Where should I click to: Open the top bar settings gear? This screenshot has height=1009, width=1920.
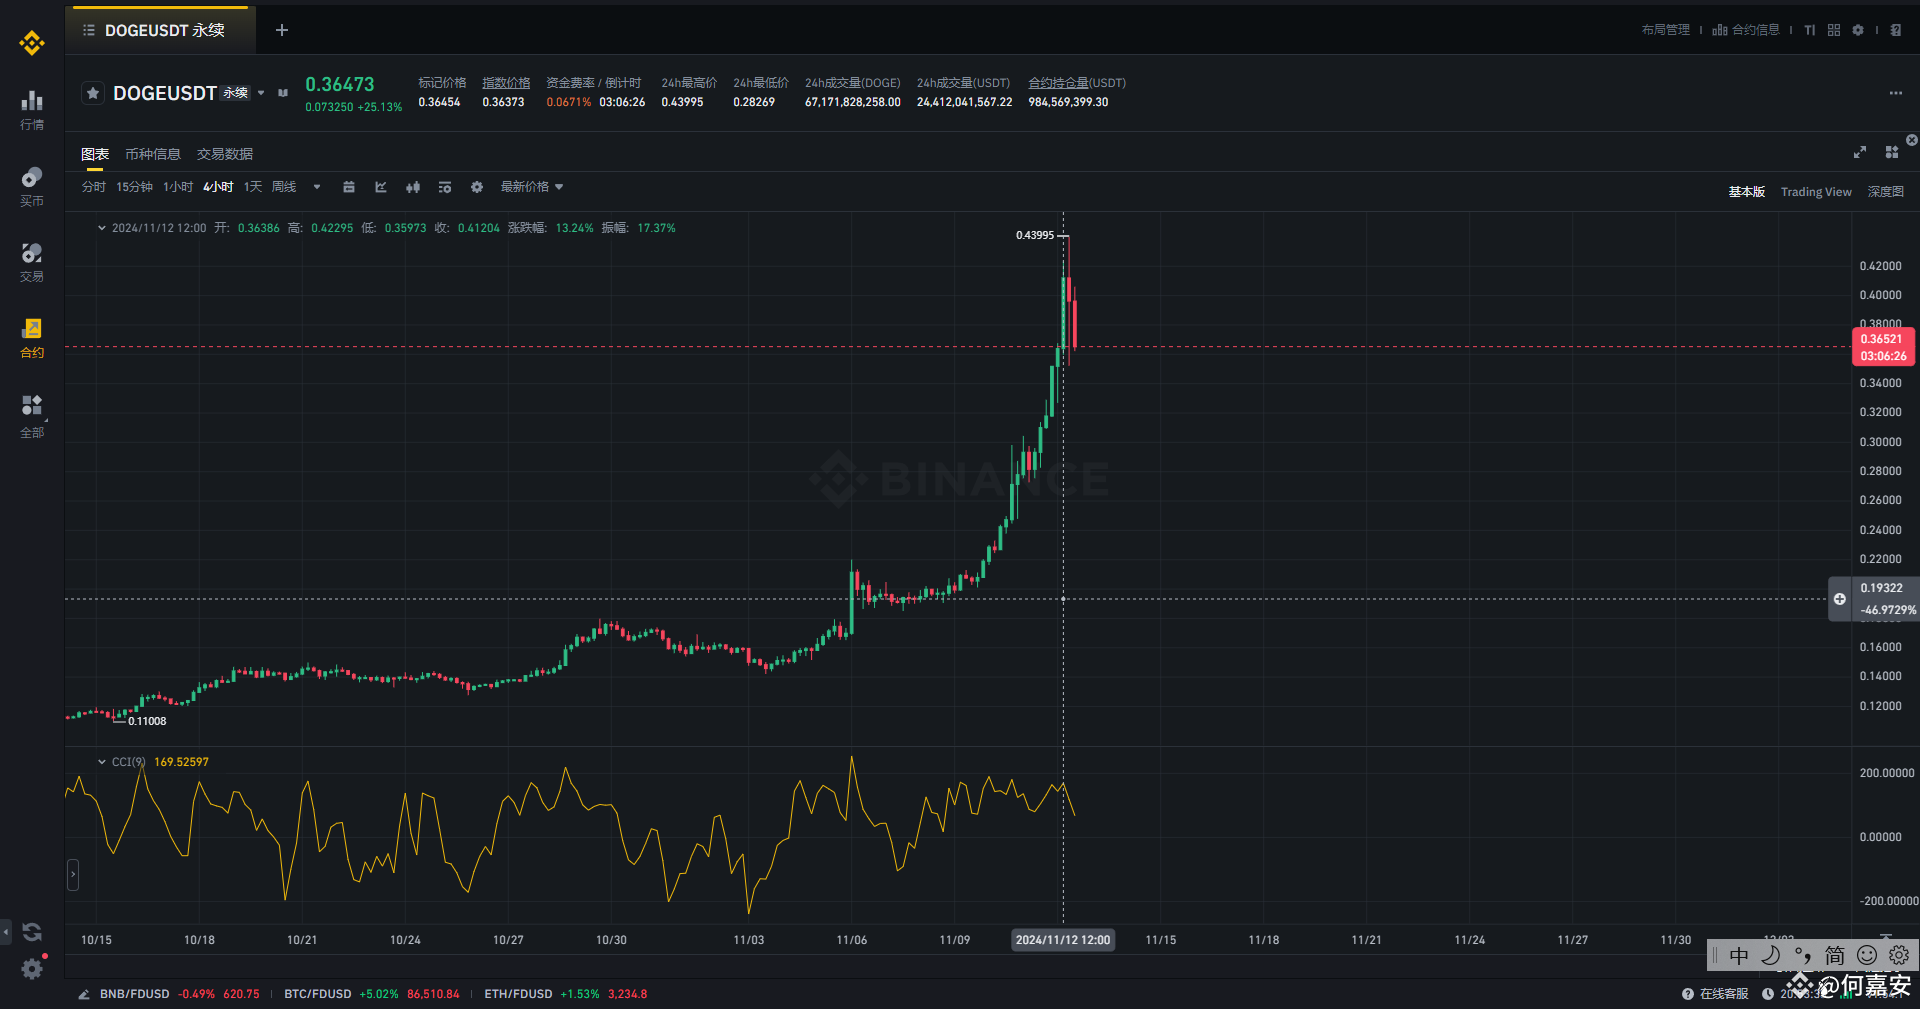click(1858, 30)
